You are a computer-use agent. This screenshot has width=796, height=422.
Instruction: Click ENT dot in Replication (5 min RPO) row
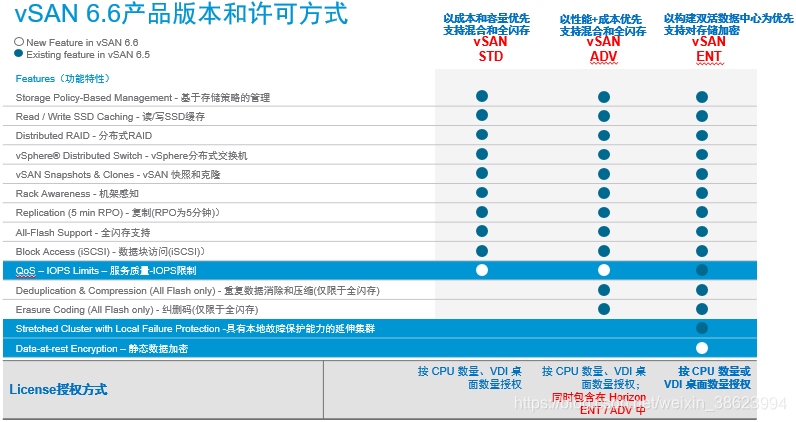[x=702, y=213]
